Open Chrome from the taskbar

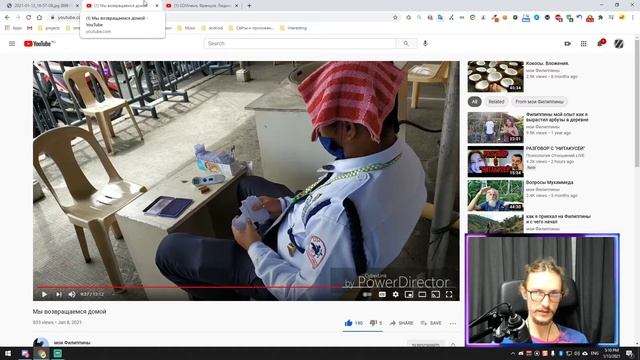coord(42,353)
